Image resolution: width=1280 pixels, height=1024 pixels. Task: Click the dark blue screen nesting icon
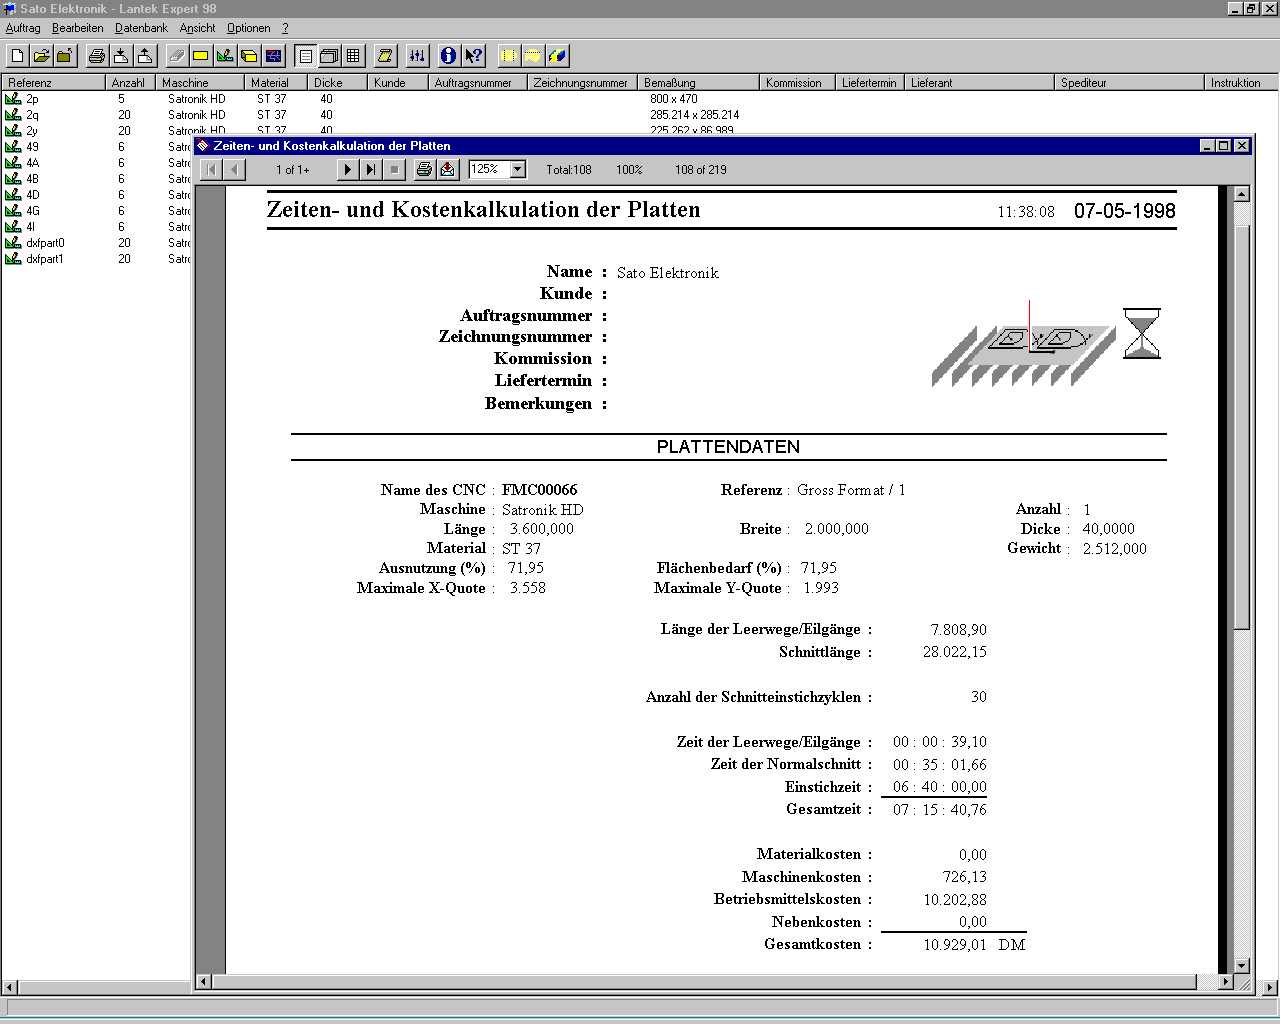[x=273, y=56]
